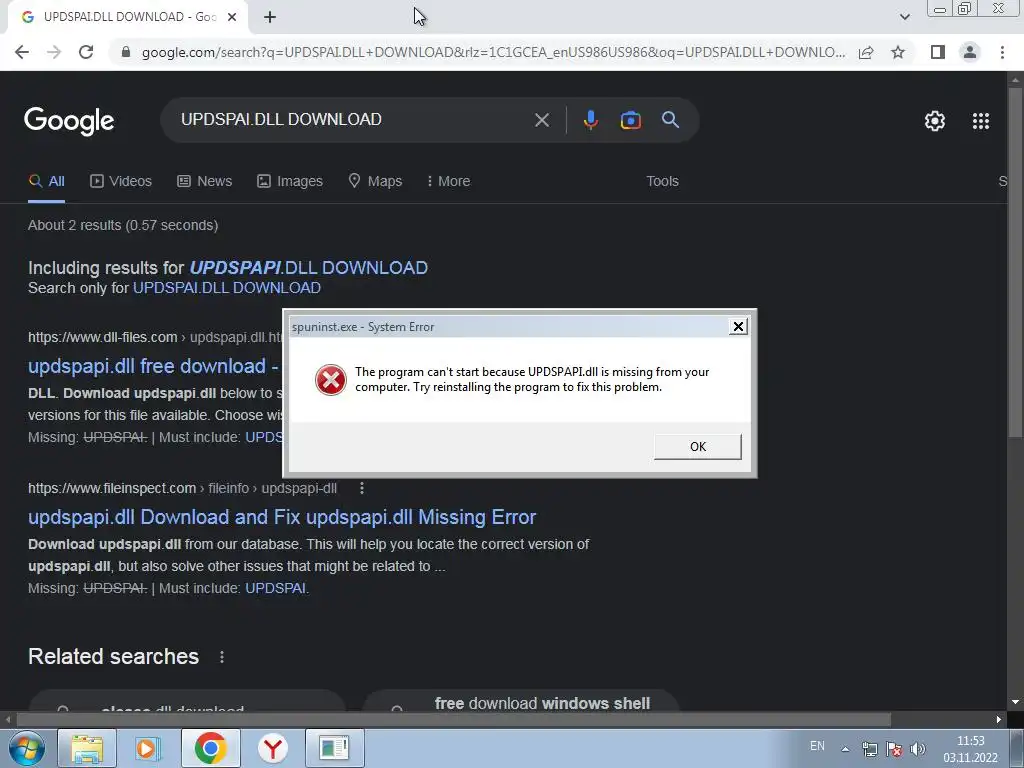Open the dll-files.com updspapi.dll free download result

tap(153, 366)
